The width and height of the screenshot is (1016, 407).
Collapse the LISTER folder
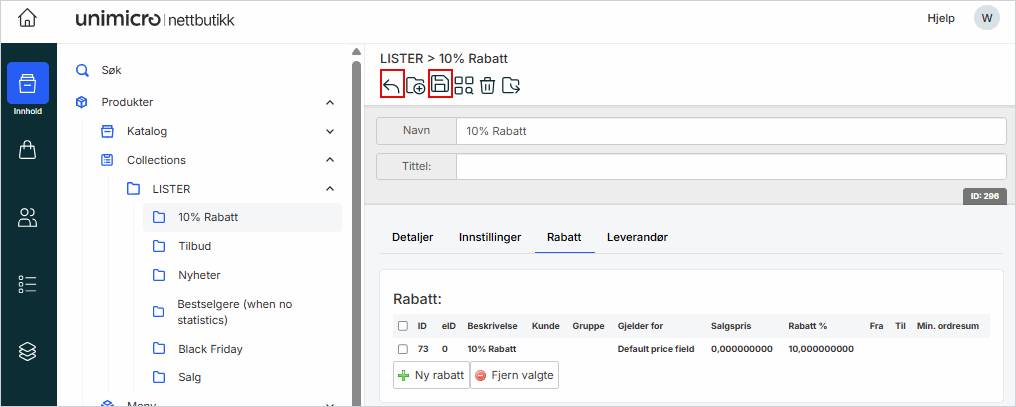coord(330,189)
